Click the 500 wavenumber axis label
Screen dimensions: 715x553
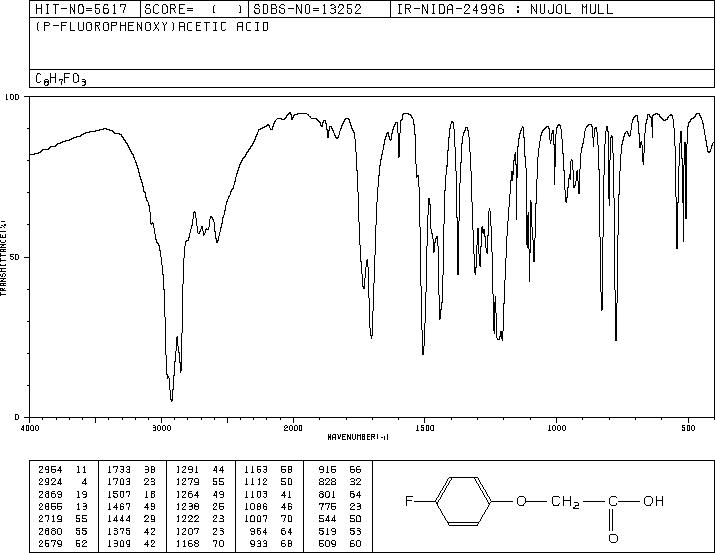click(688, 428)
